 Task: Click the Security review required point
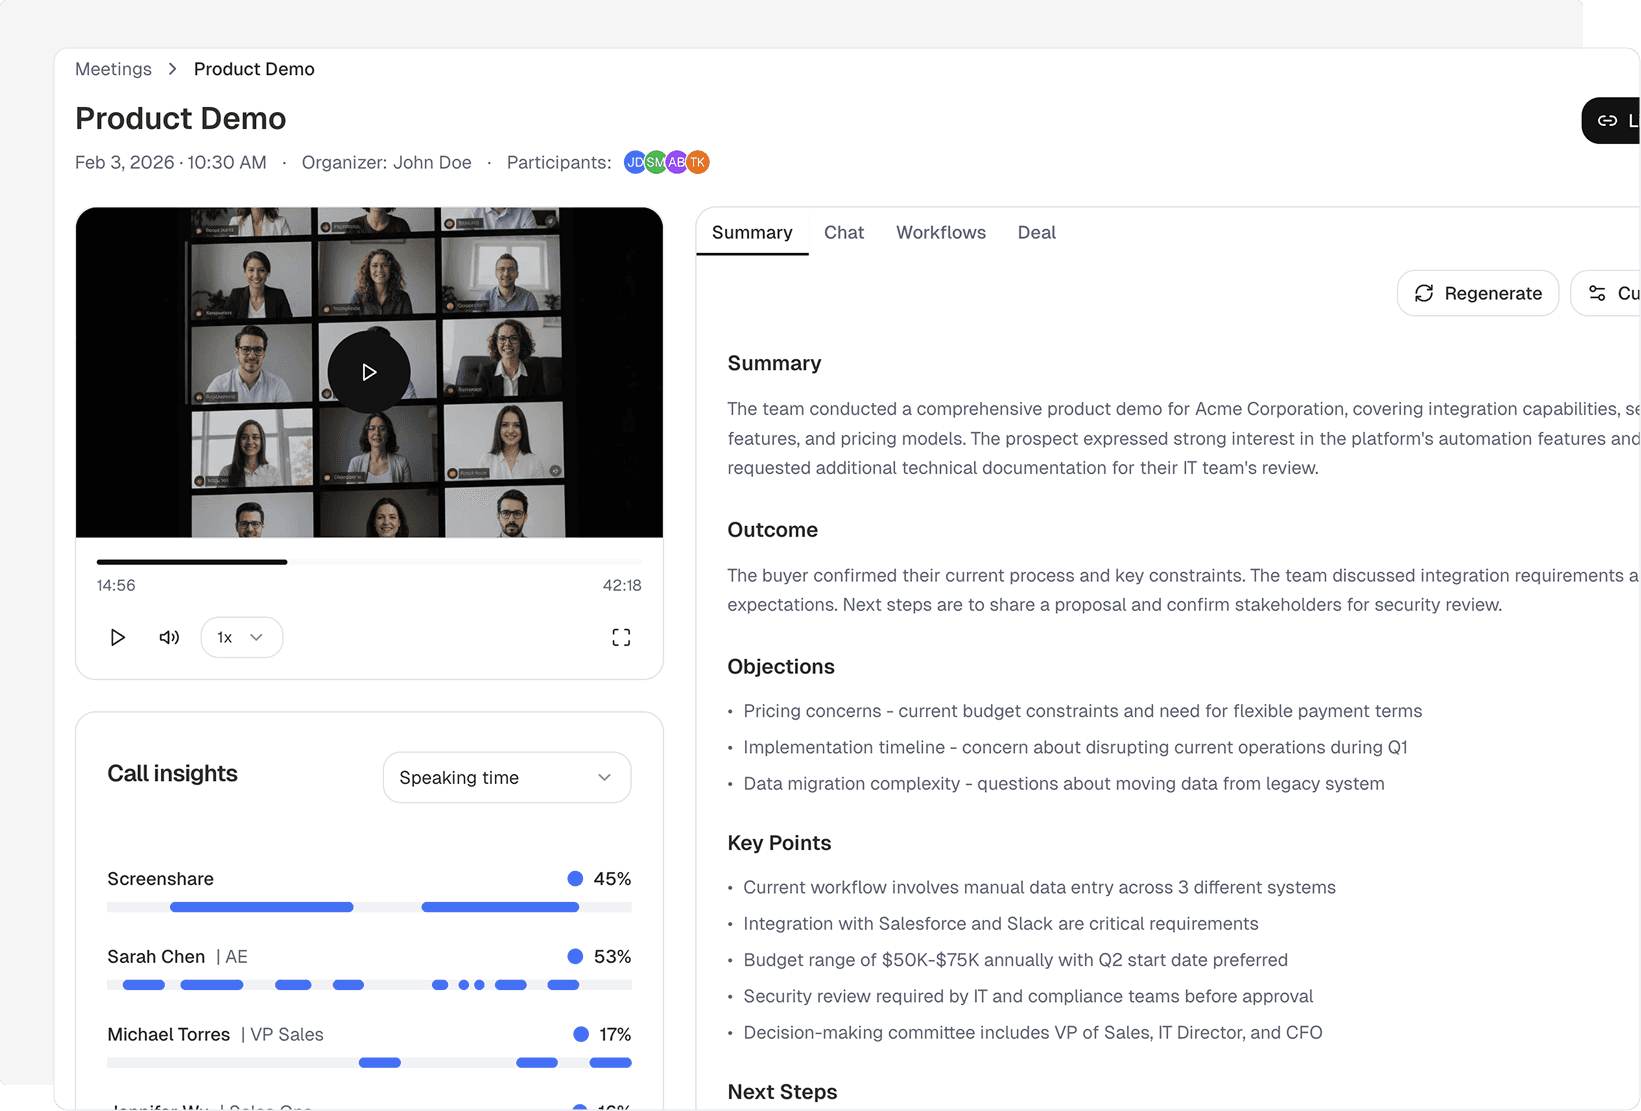pos(1028,997)
